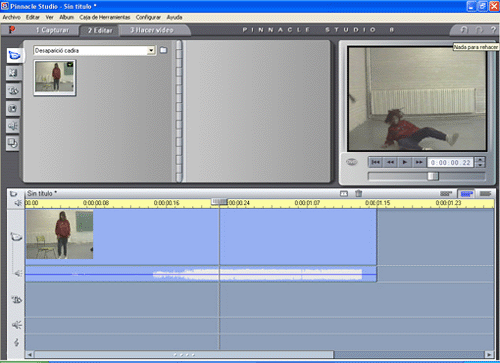Open the sound effects album tab
Image resolution: width=500 pixels, height=363 pixels.
[x=13, y=126]
